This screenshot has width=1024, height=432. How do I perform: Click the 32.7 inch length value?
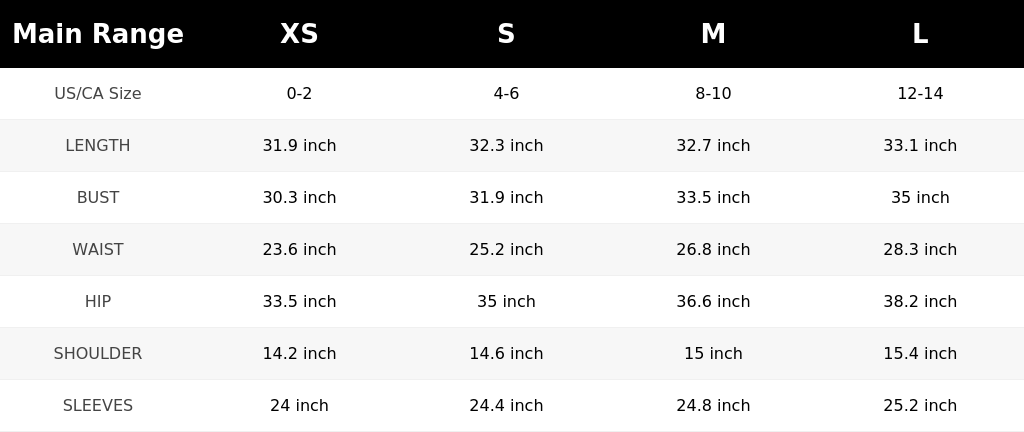click(x=713, y=146)
